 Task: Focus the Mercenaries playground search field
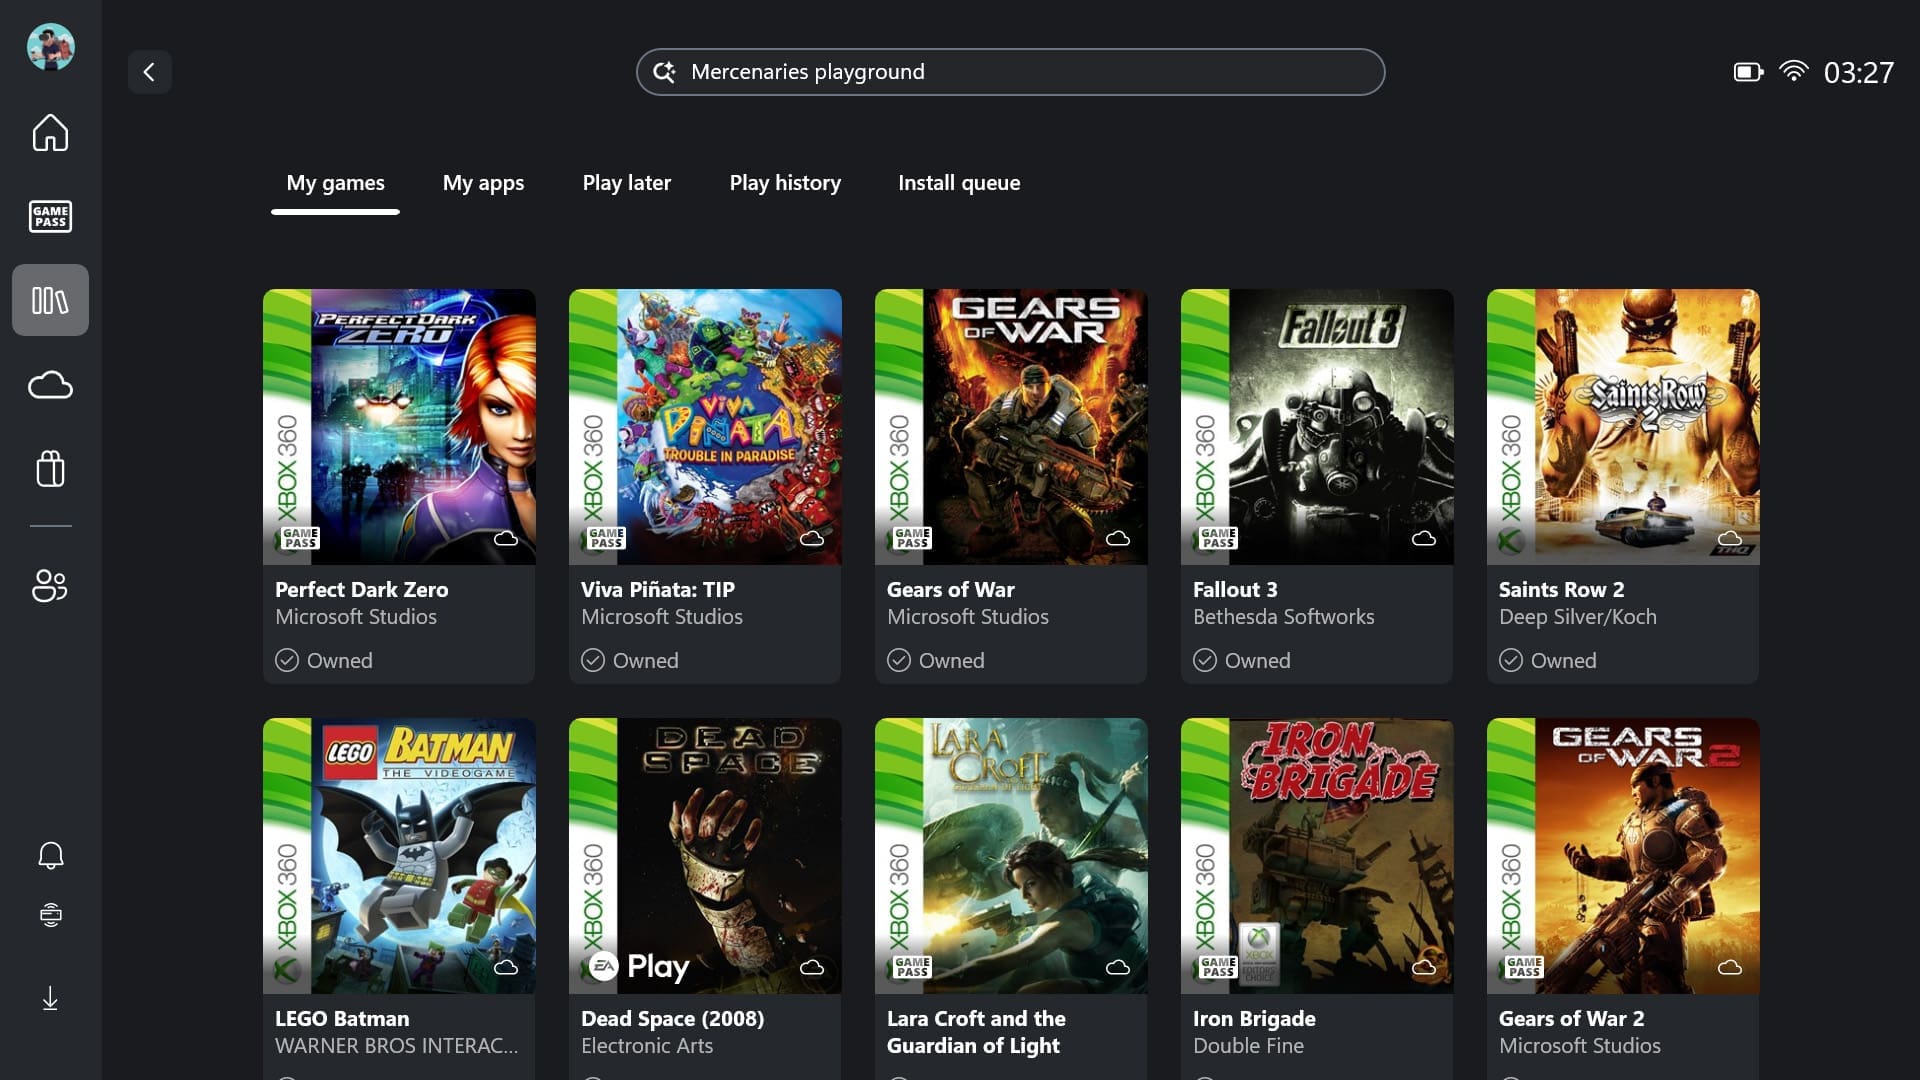tap(1010, 72)
